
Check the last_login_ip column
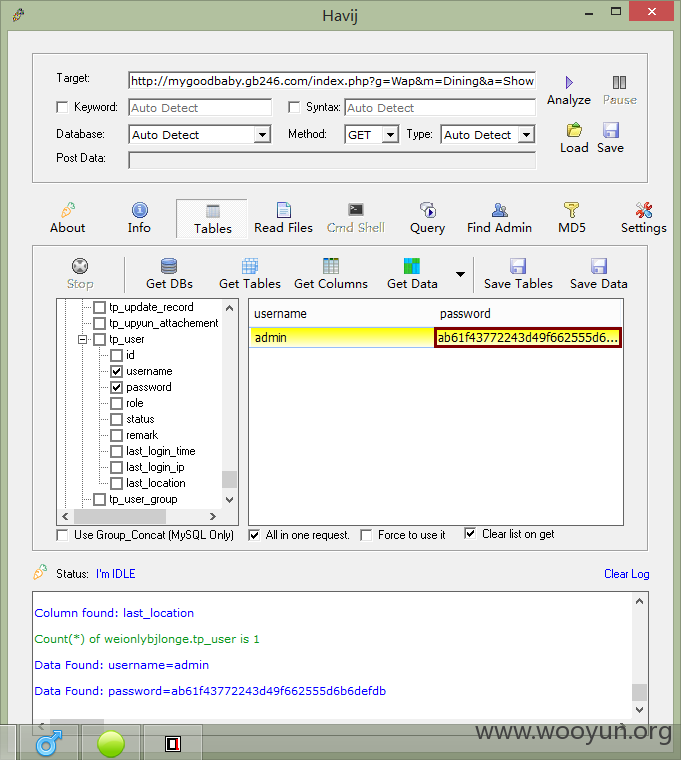pyautogui.click(x=116, y=467)
